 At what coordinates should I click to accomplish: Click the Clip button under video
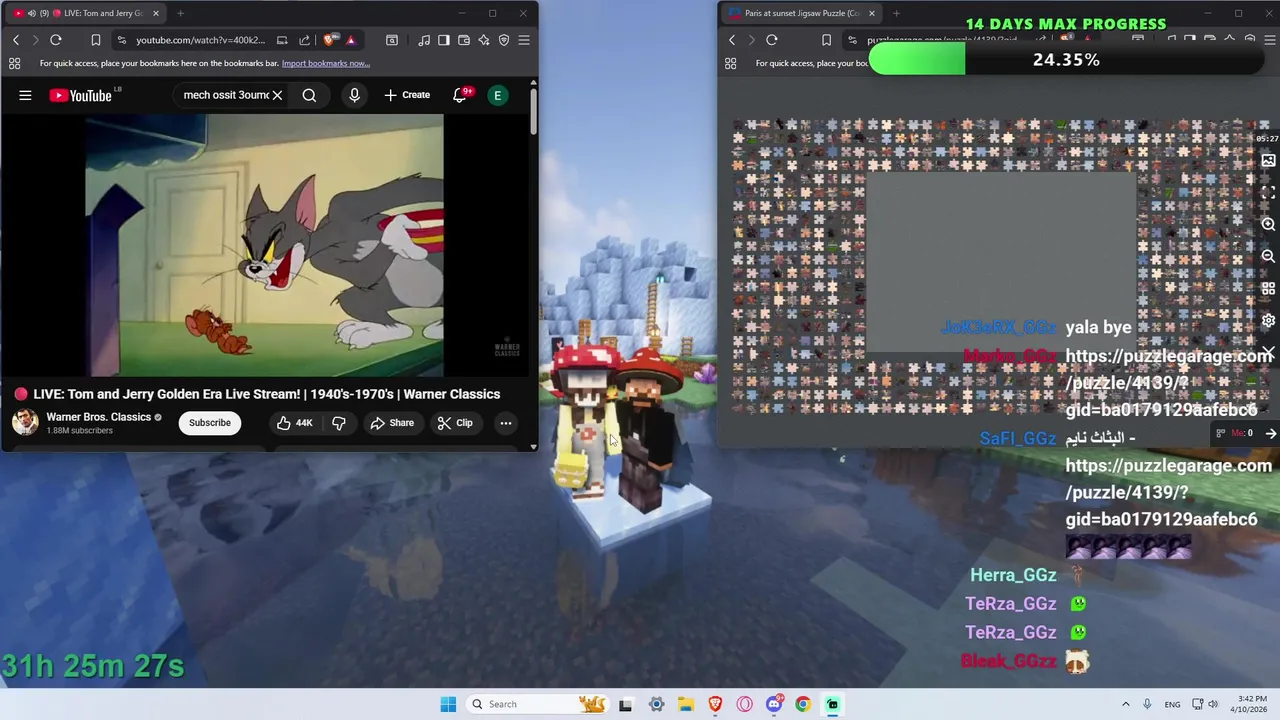(455, 423)
